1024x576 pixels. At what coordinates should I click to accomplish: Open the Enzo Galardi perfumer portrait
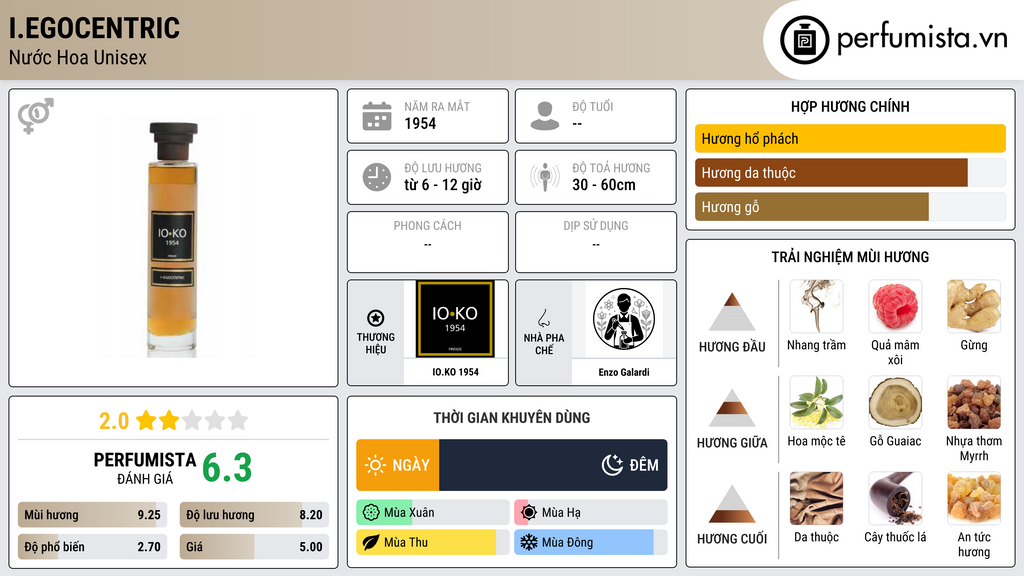coord(624,319)
